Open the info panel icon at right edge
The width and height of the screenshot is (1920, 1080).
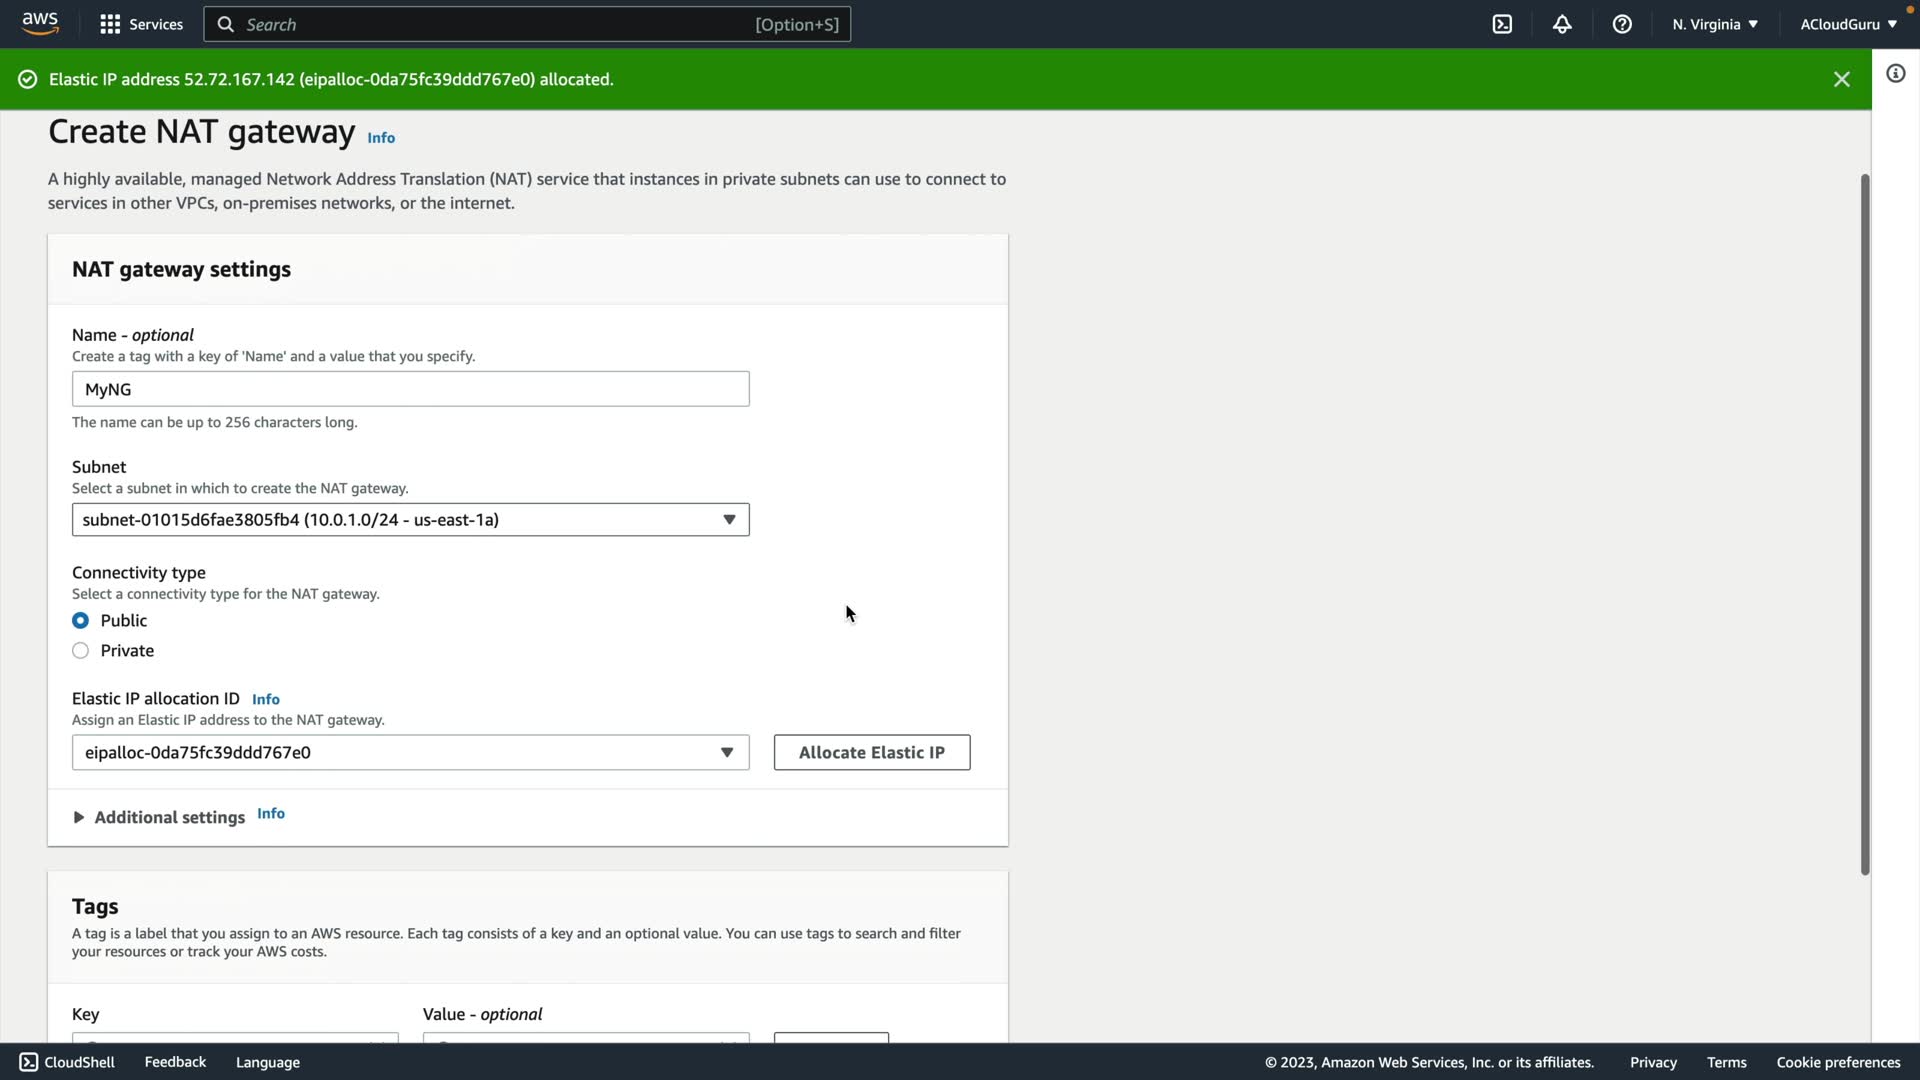(x=1895, y=74)
